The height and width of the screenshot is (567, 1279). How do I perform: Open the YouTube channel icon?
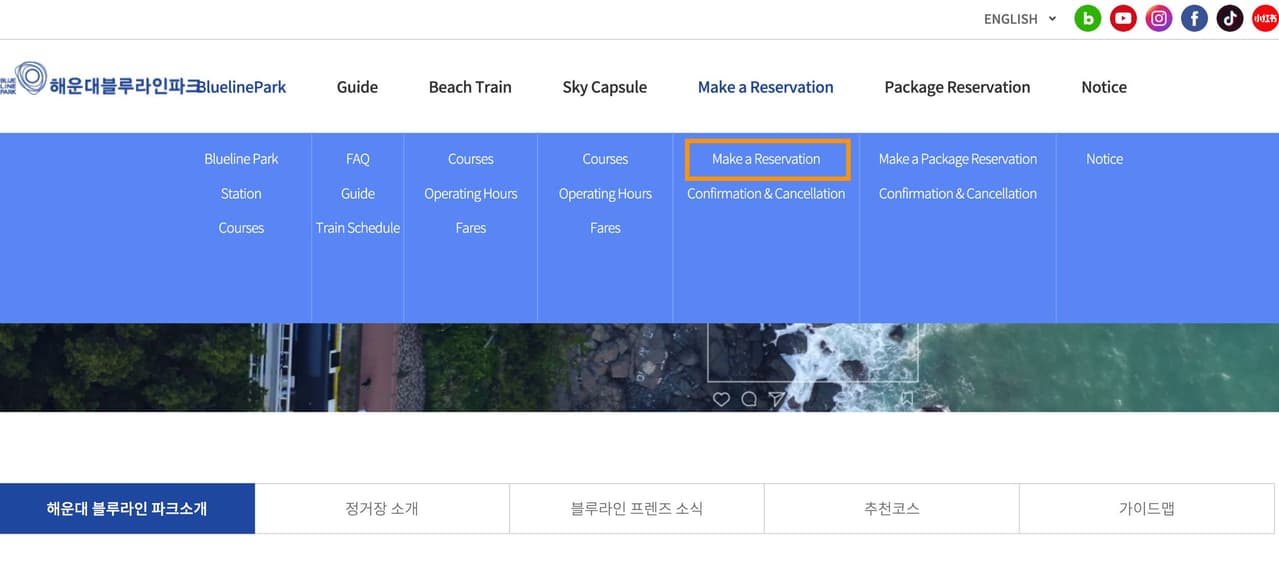click(x=1123, y=18)
